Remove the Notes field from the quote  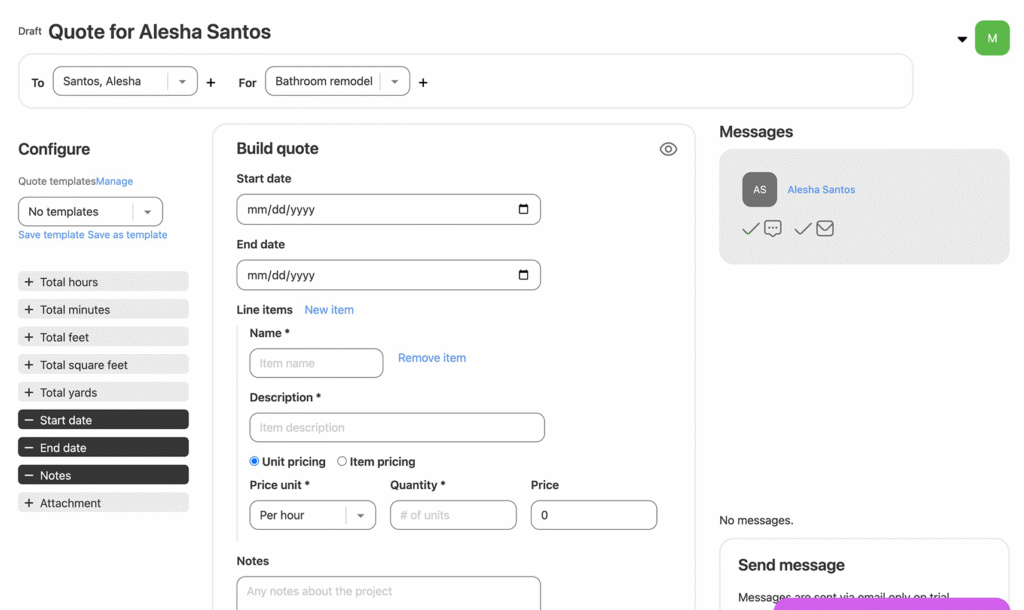(x=103, y=475)
